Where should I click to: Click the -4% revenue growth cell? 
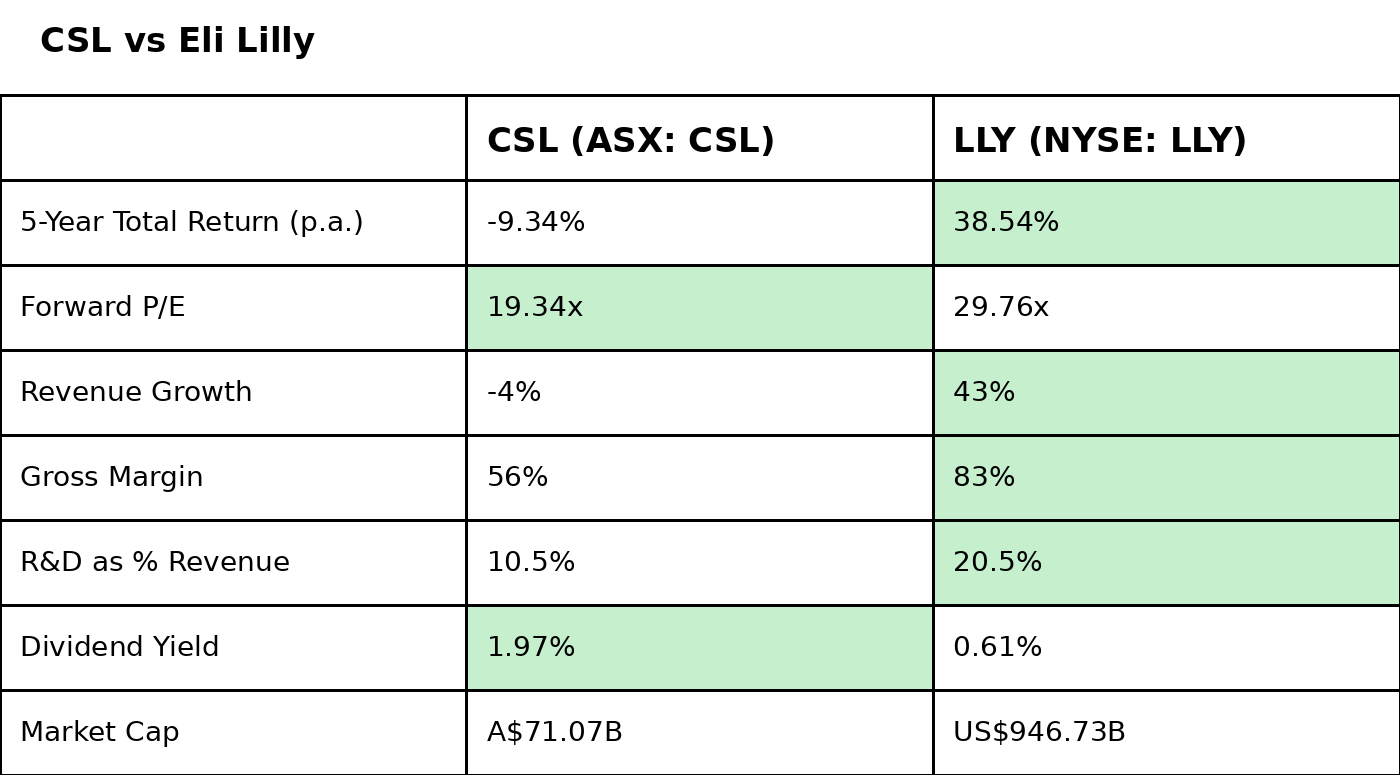coord(514,393)
